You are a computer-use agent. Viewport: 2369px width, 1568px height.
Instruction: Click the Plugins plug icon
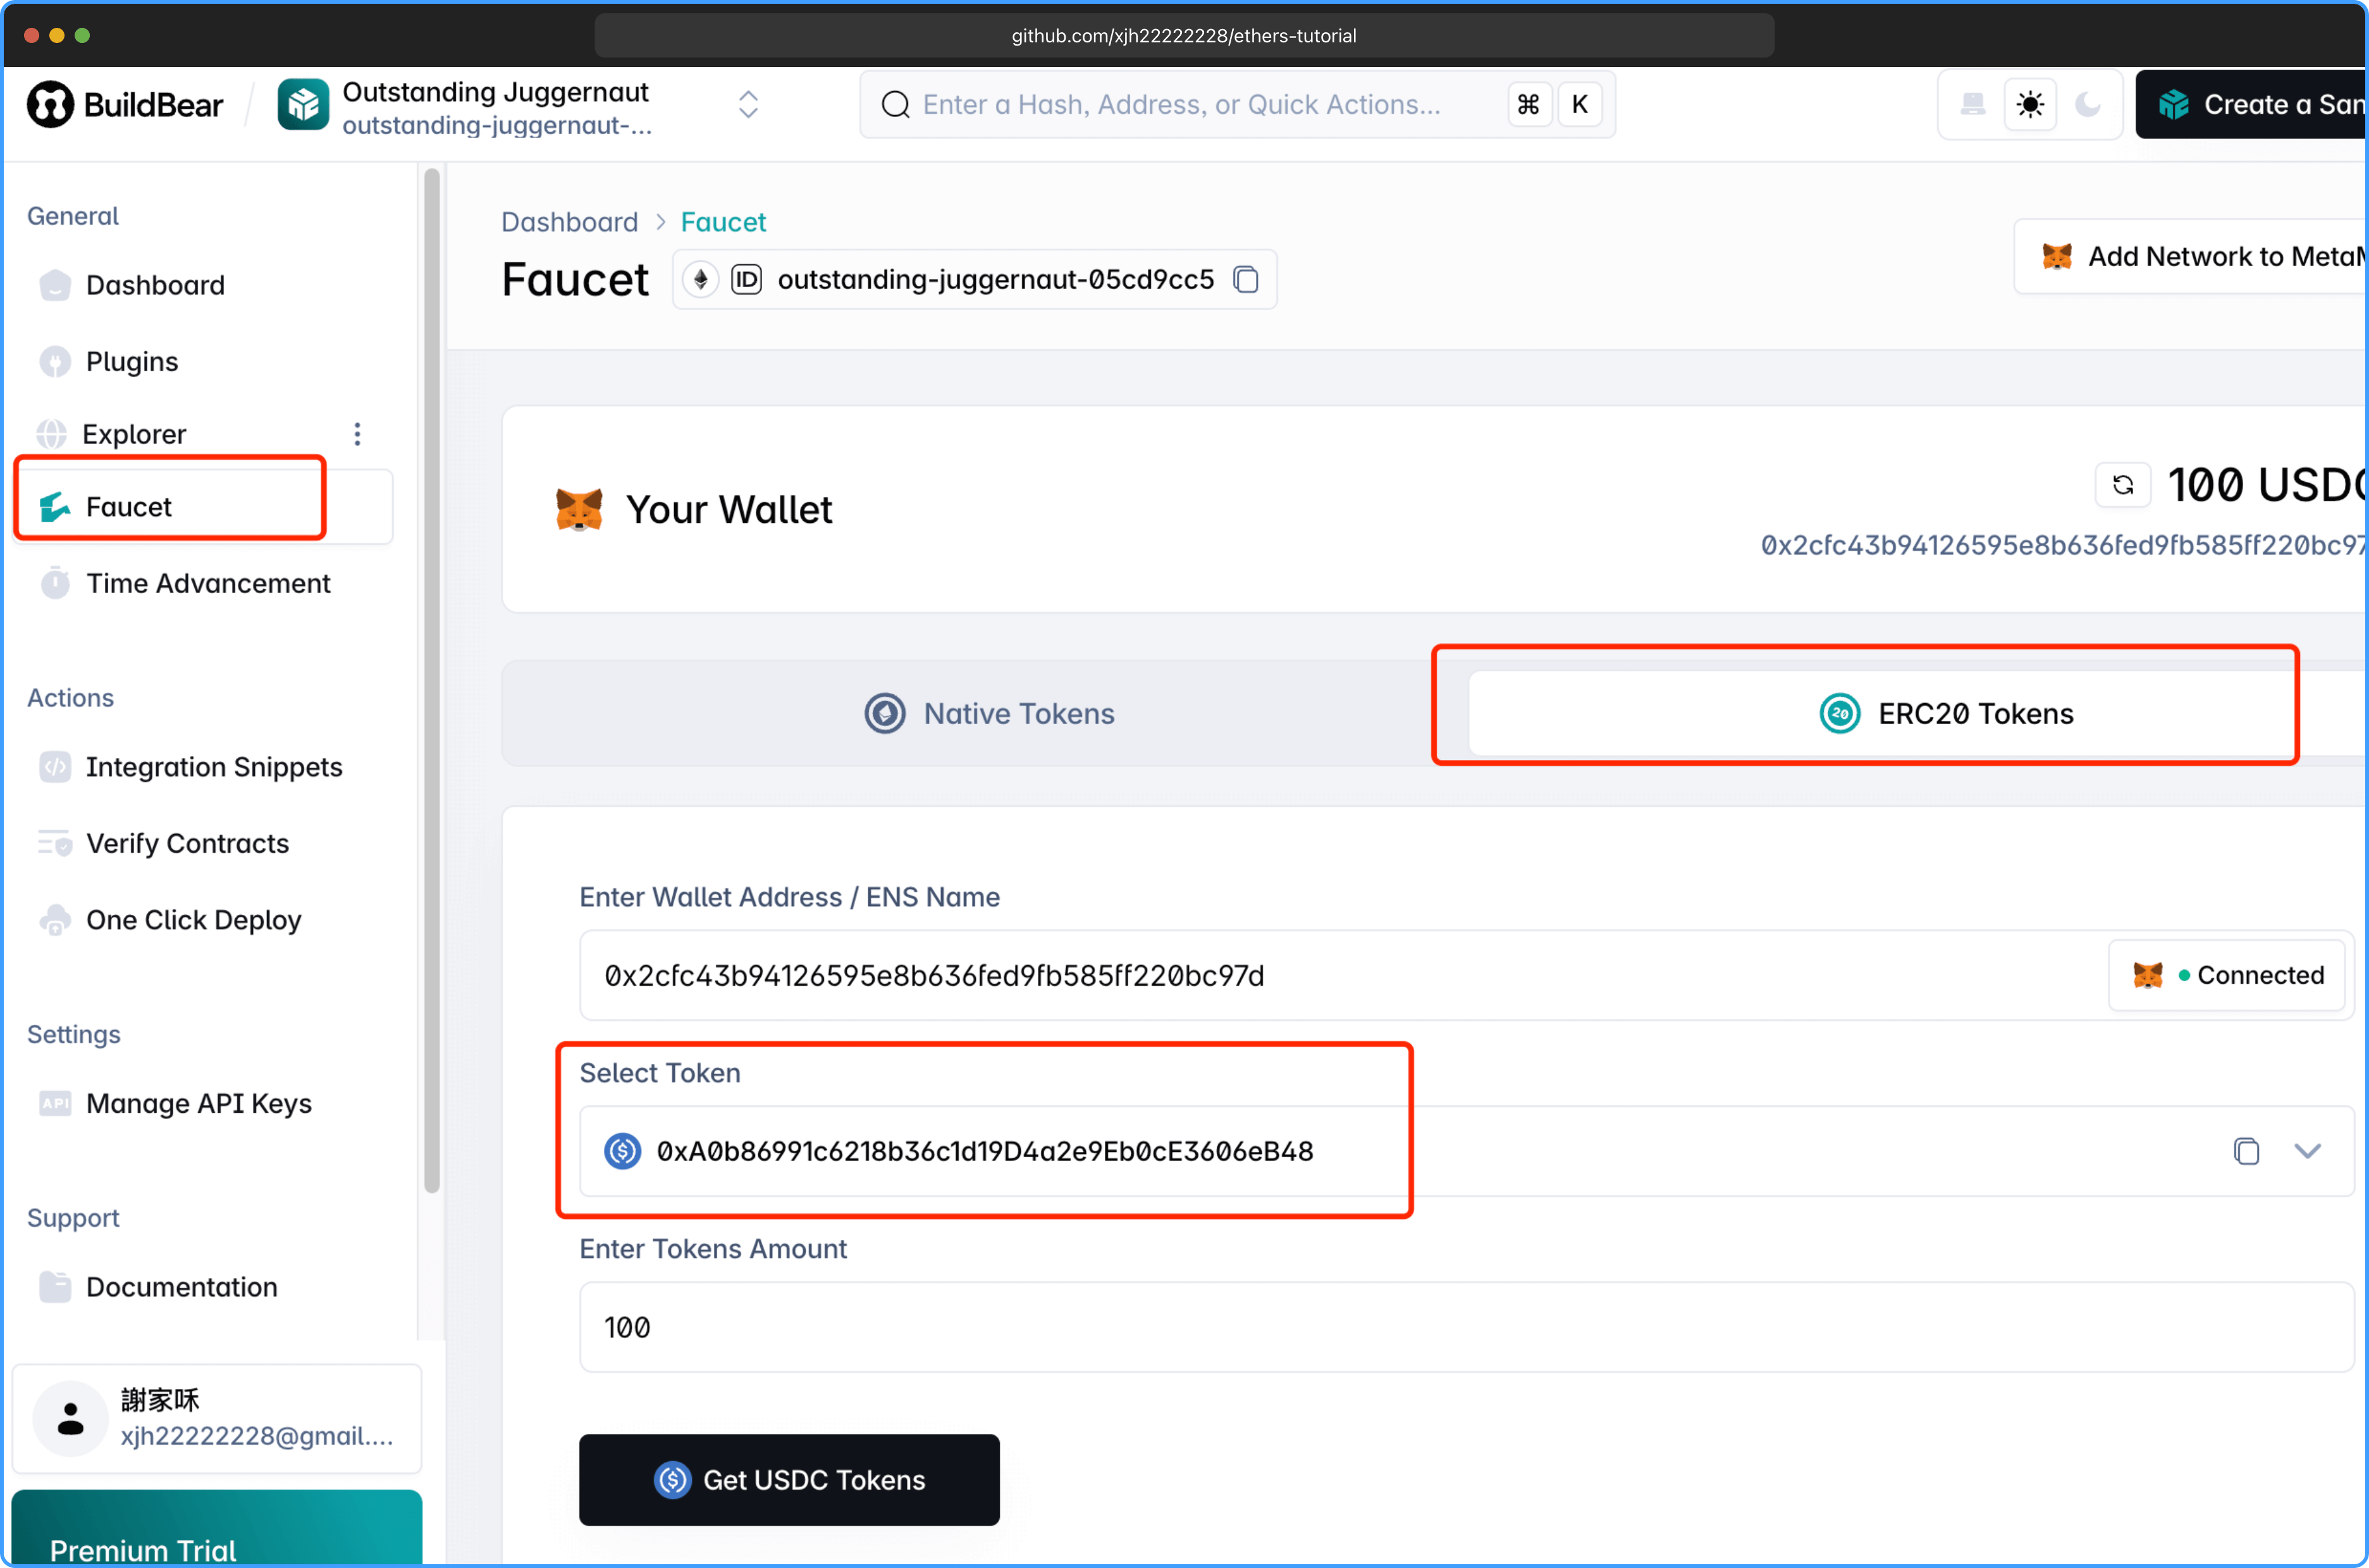click(55, 361)
